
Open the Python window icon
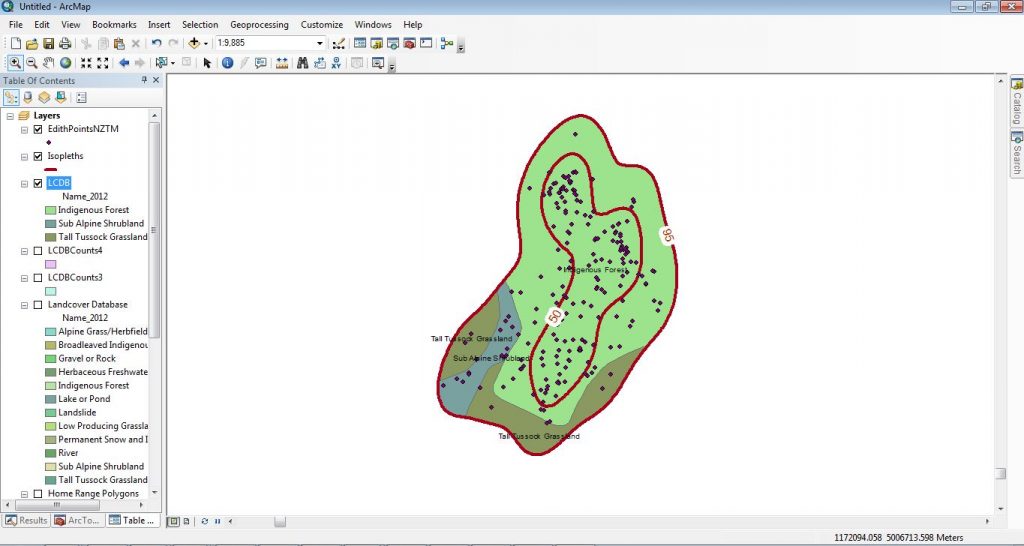pos(426,44)
